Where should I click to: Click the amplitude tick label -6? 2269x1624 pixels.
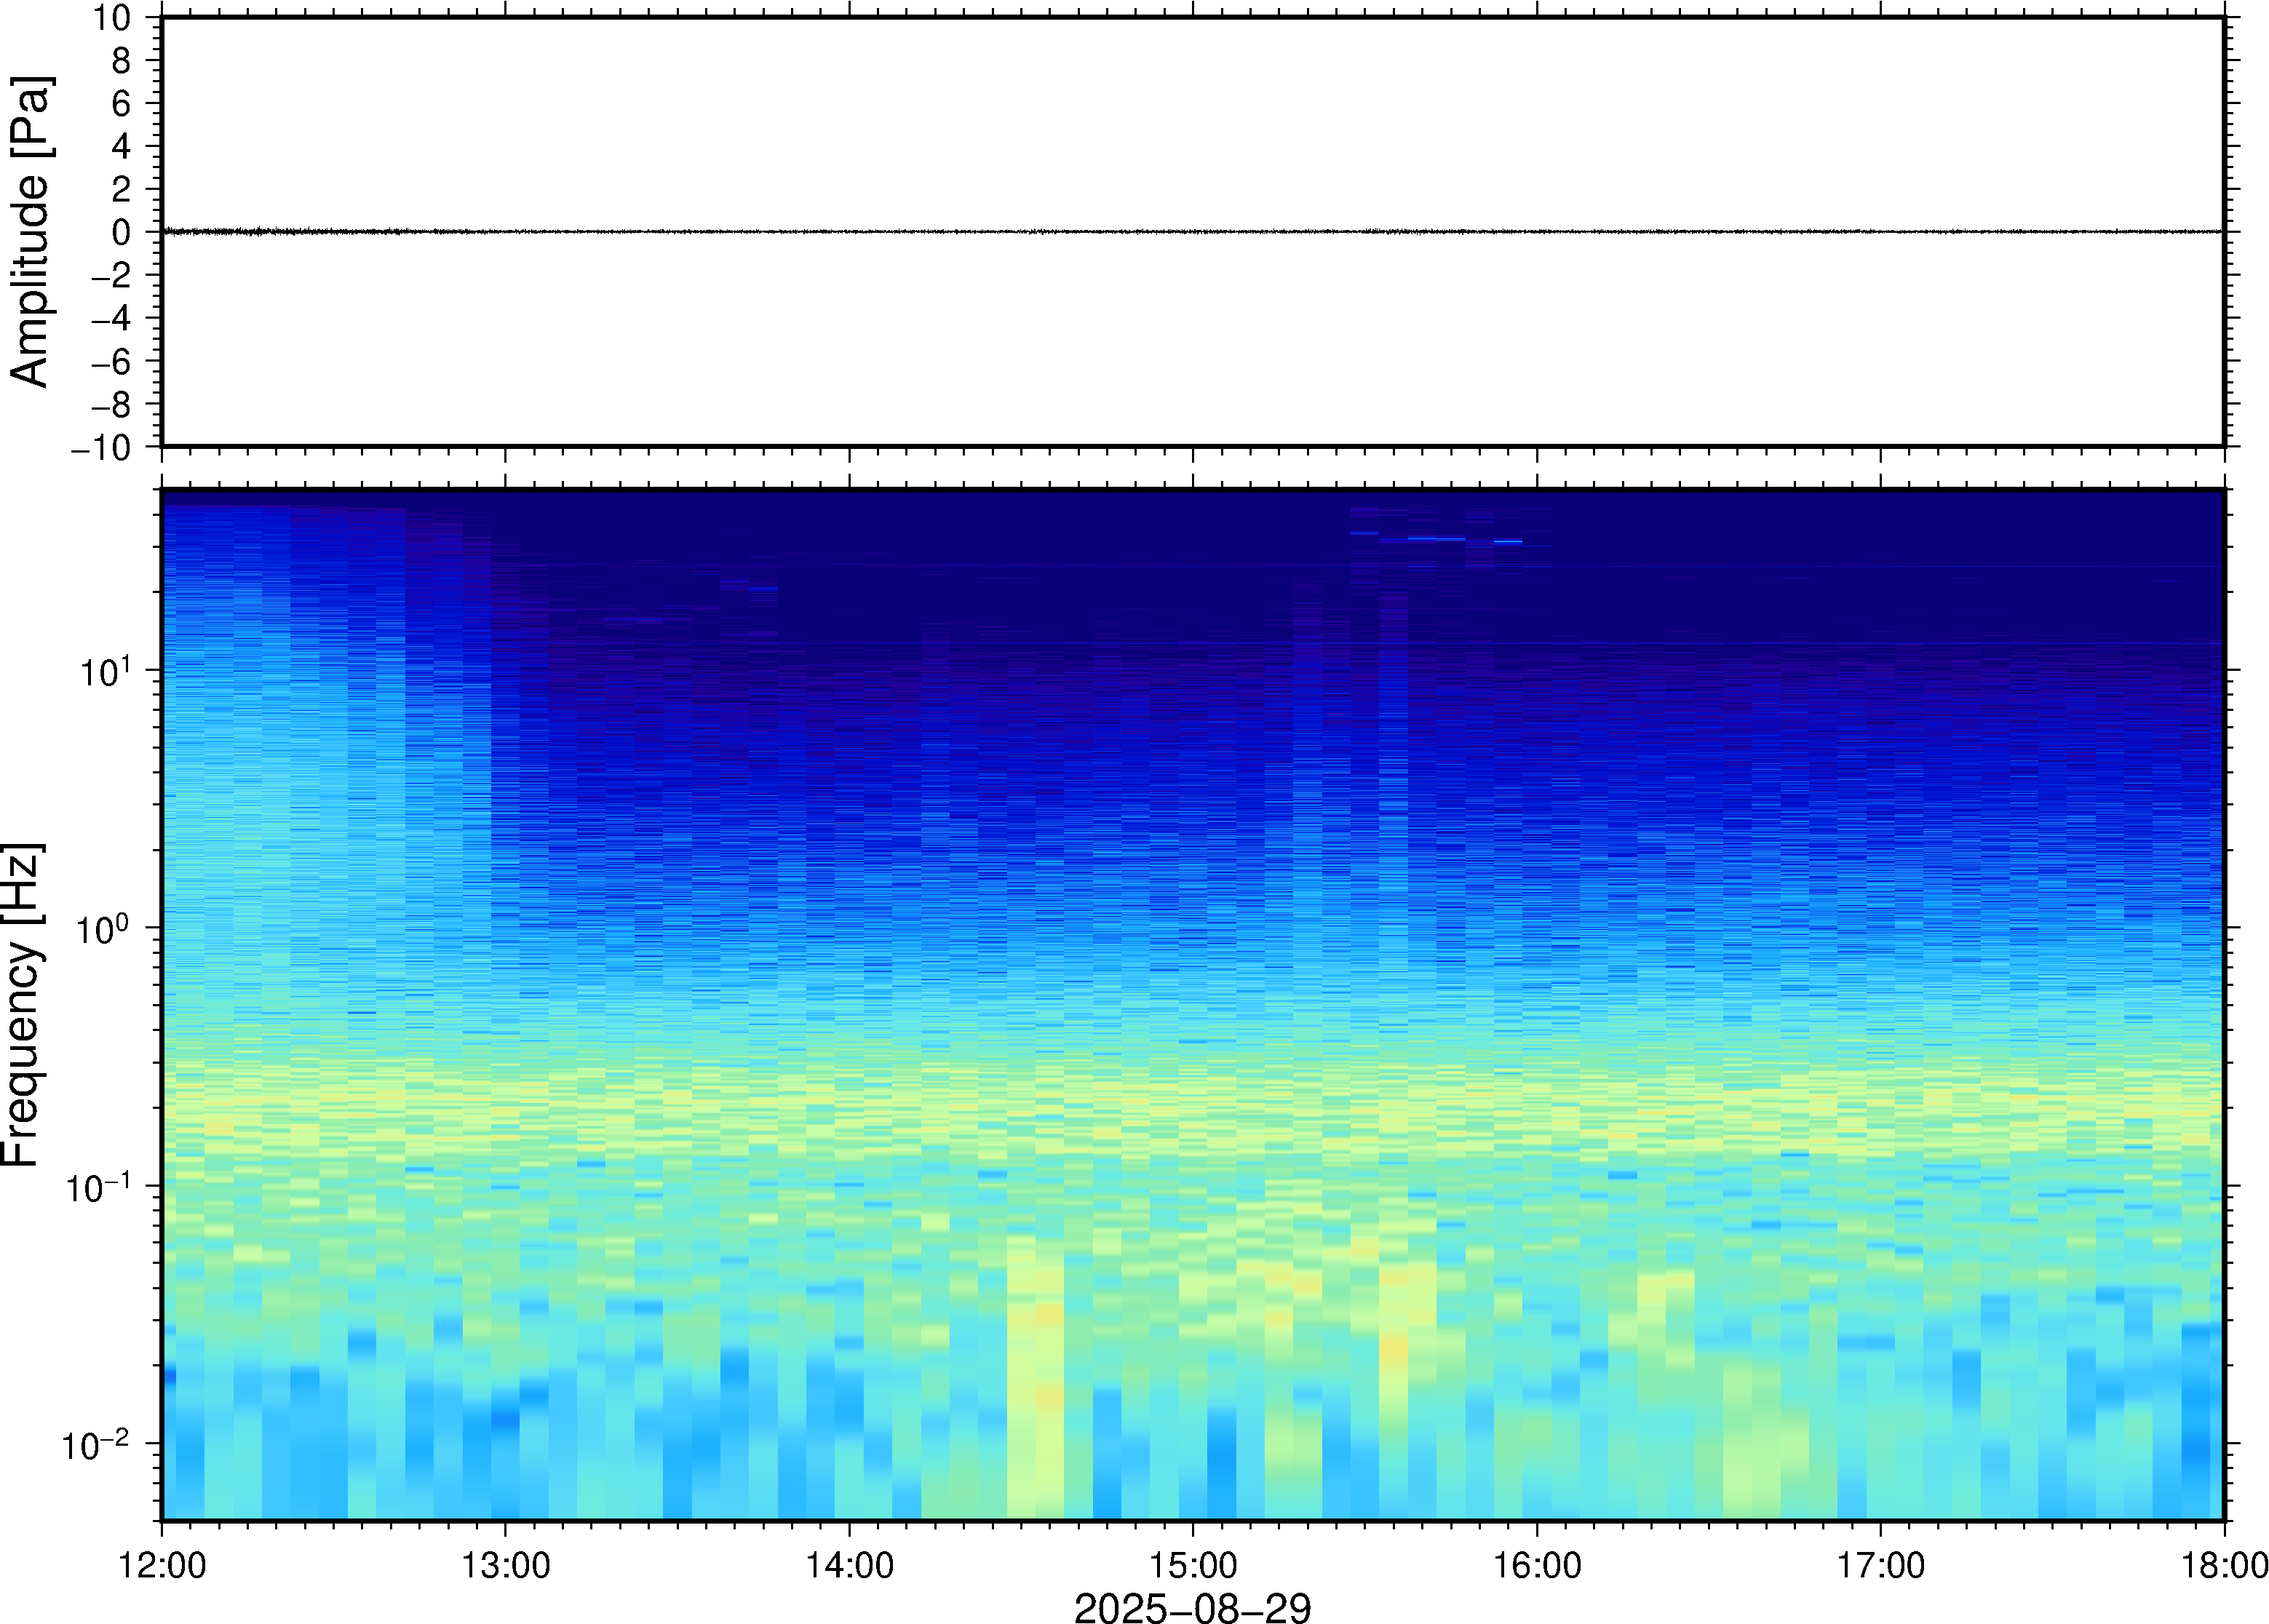point(111,361)
